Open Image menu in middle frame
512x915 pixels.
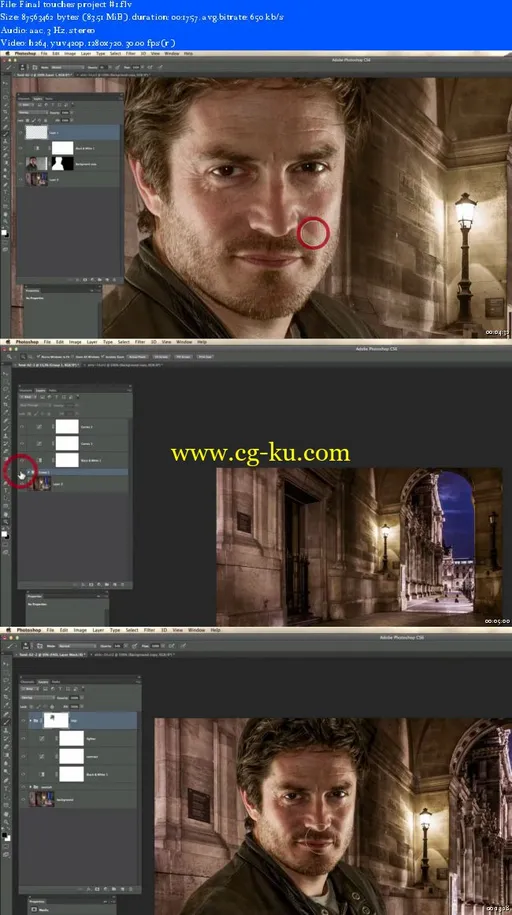click(75, 342)
